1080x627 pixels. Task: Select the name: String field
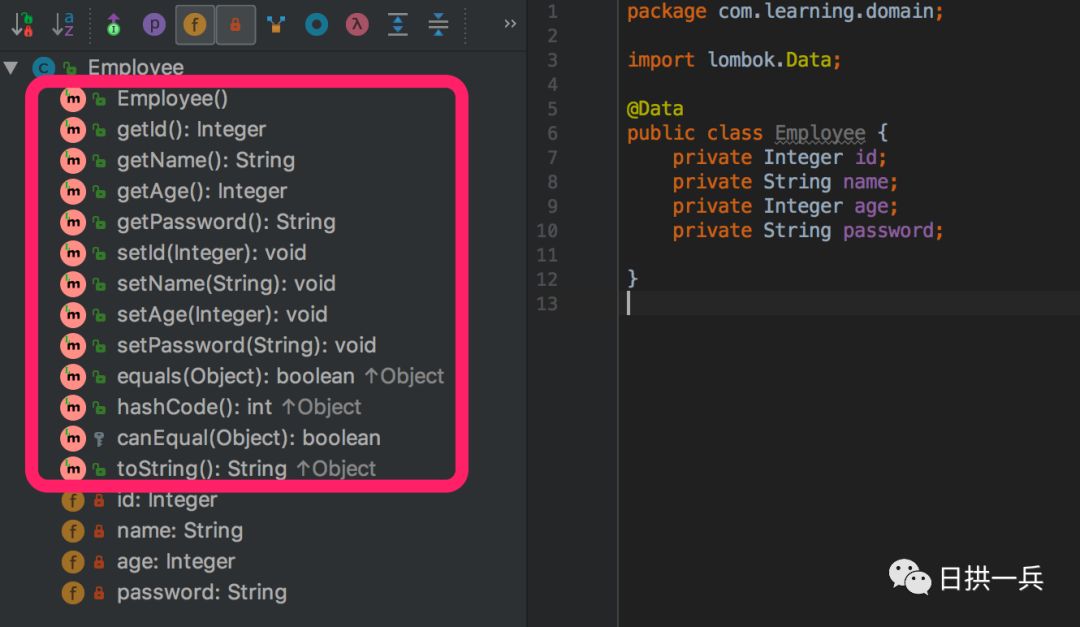pos(180,531)
